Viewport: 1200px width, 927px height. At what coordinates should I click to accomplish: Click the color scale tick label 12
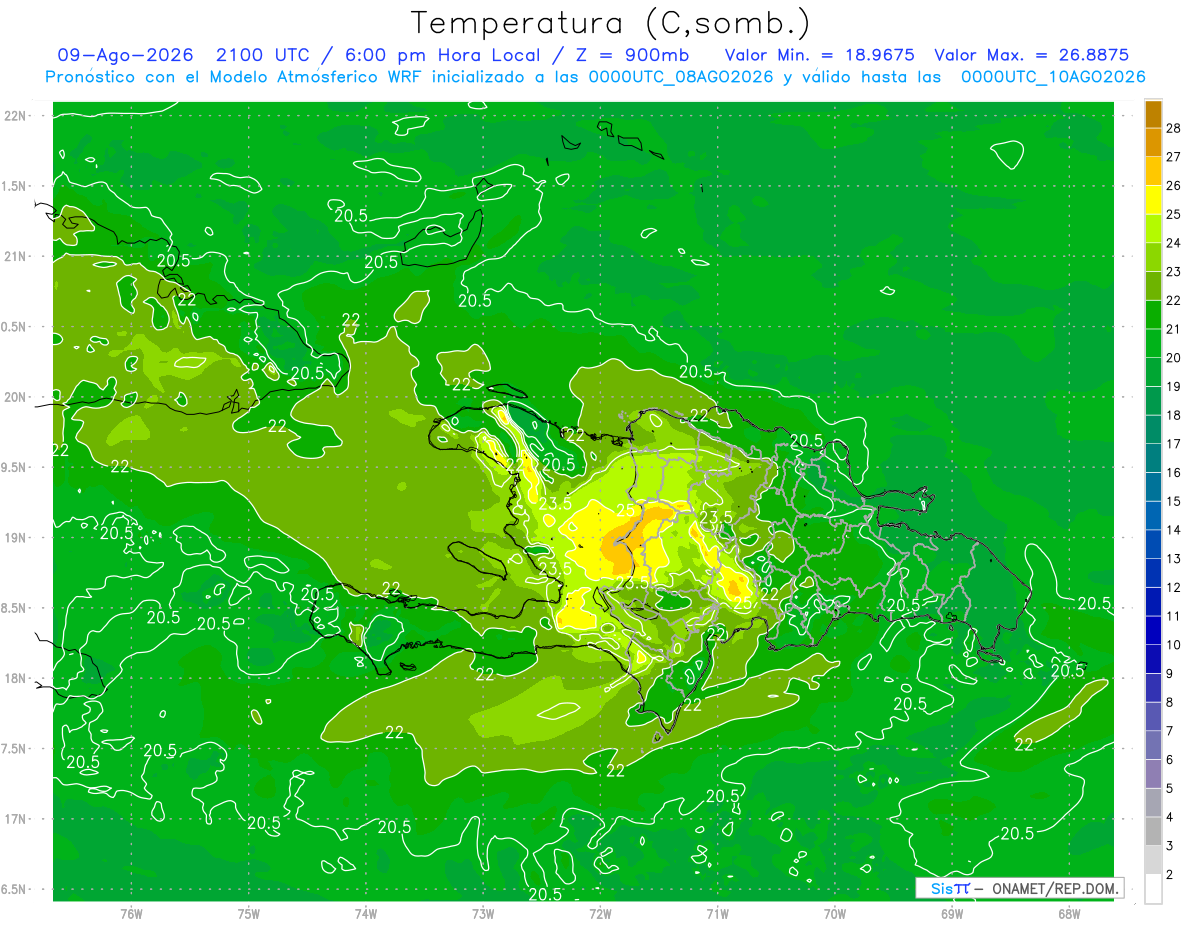point(1174,587)
